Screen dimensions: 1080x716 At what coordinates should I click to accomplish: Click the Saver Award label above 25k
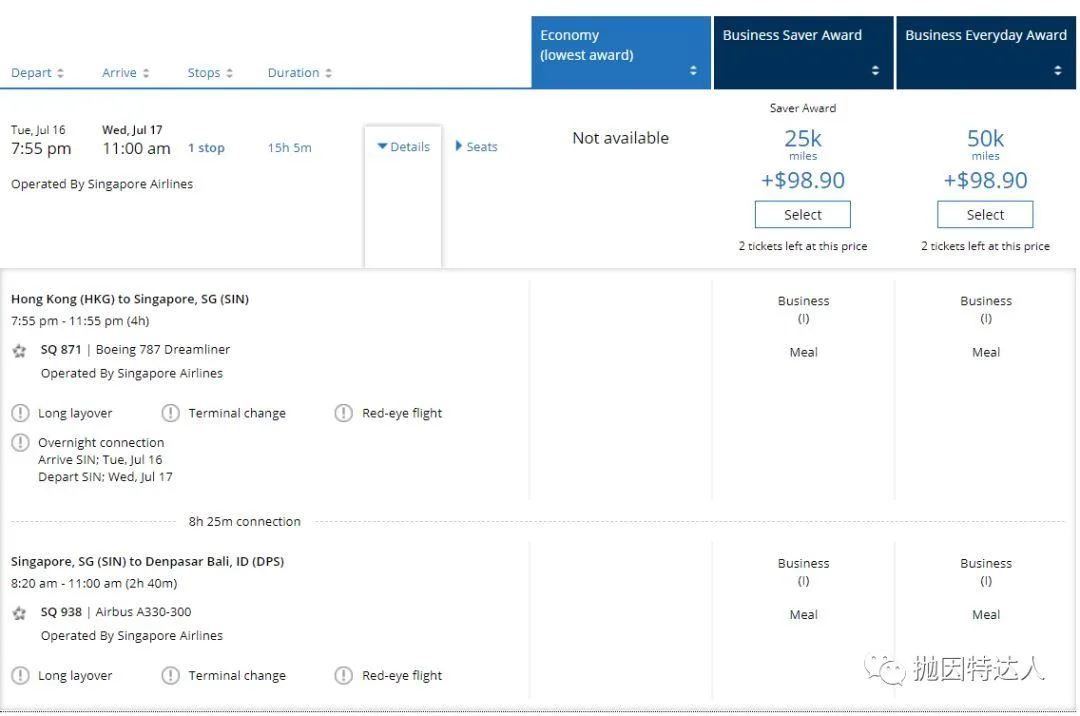803,108
